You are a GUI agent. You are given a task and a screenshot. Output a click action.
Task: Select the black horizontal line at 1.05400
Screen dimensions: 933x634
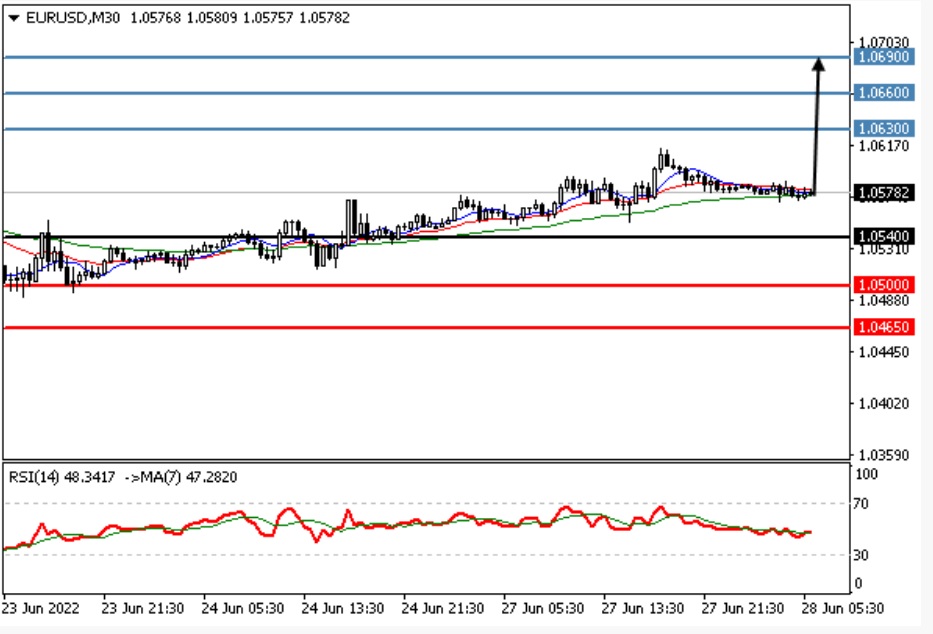(x=426, y=237)
